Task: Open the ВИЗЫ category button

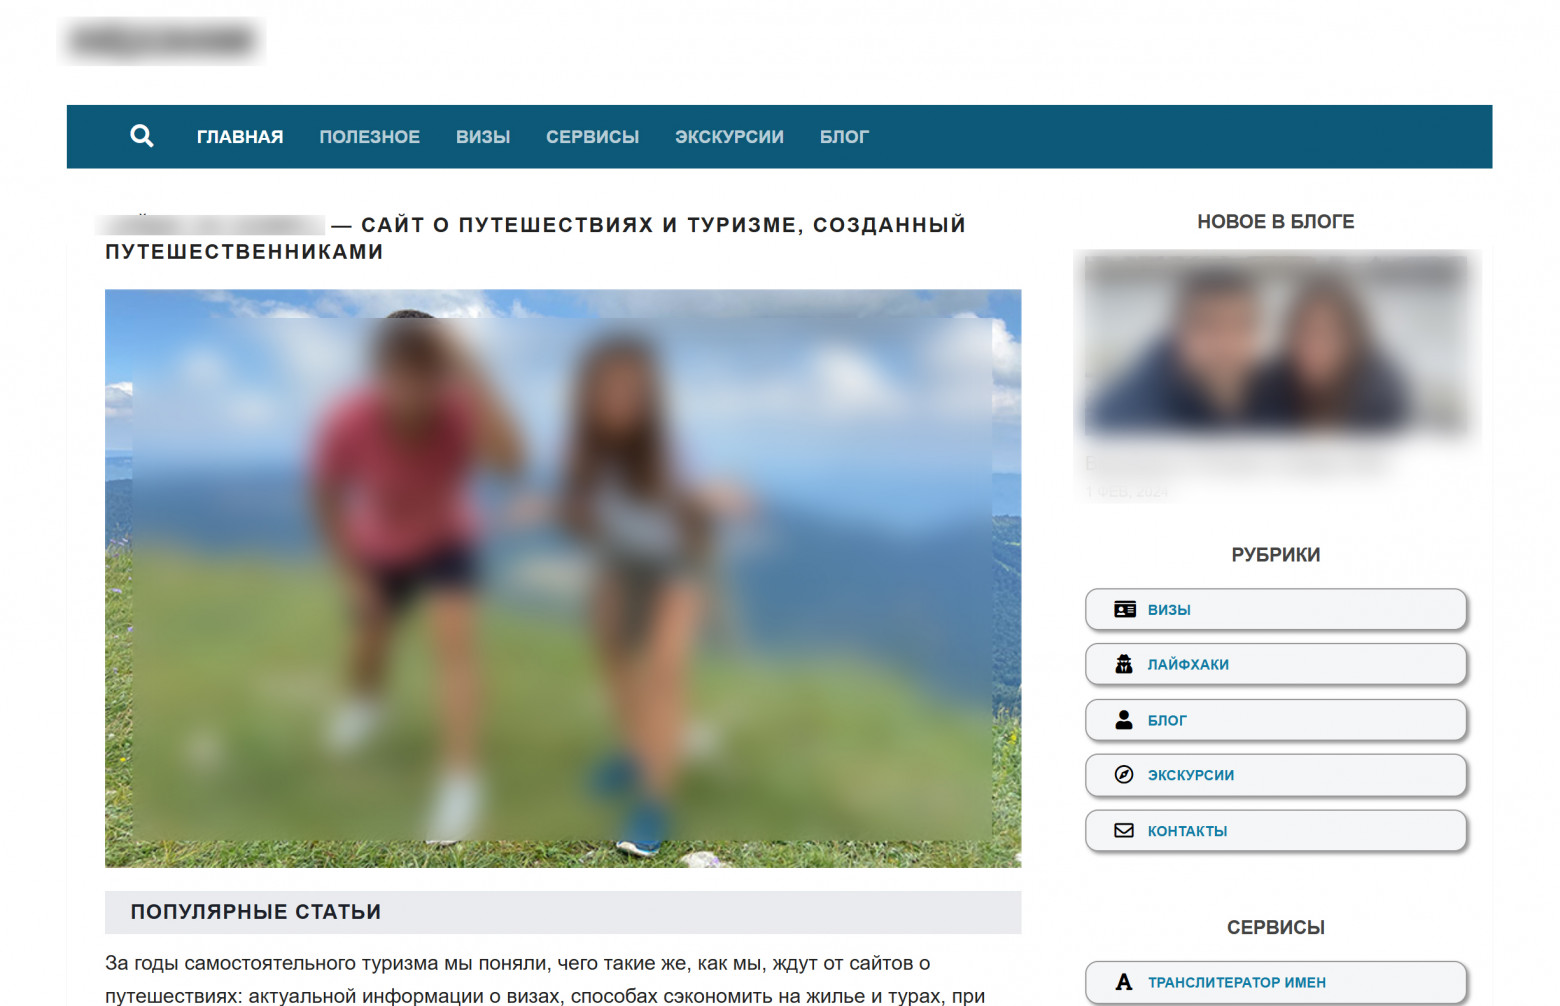Action: [1276, 609]
